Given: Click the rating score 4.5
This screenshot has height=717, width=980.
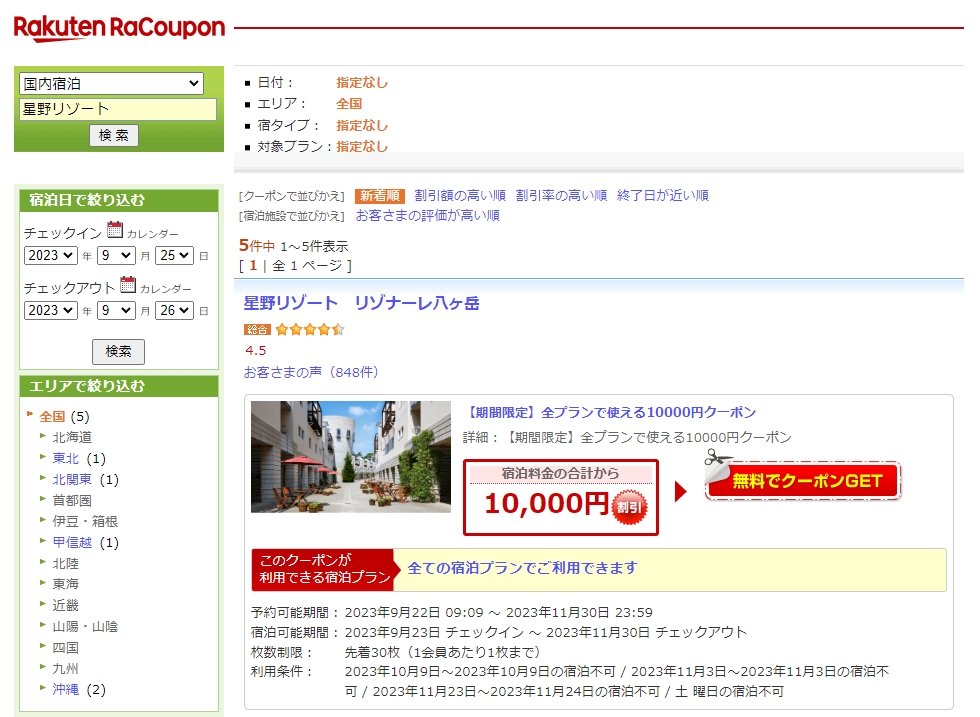Looking at the screenshot, I should click(256, 351).
